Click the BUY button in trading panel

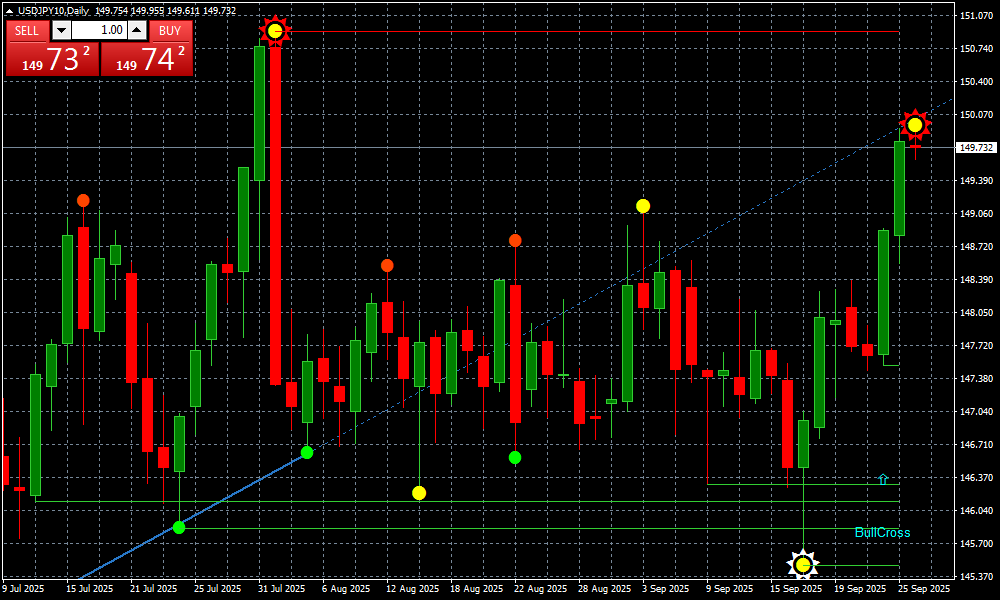(170, 30)
